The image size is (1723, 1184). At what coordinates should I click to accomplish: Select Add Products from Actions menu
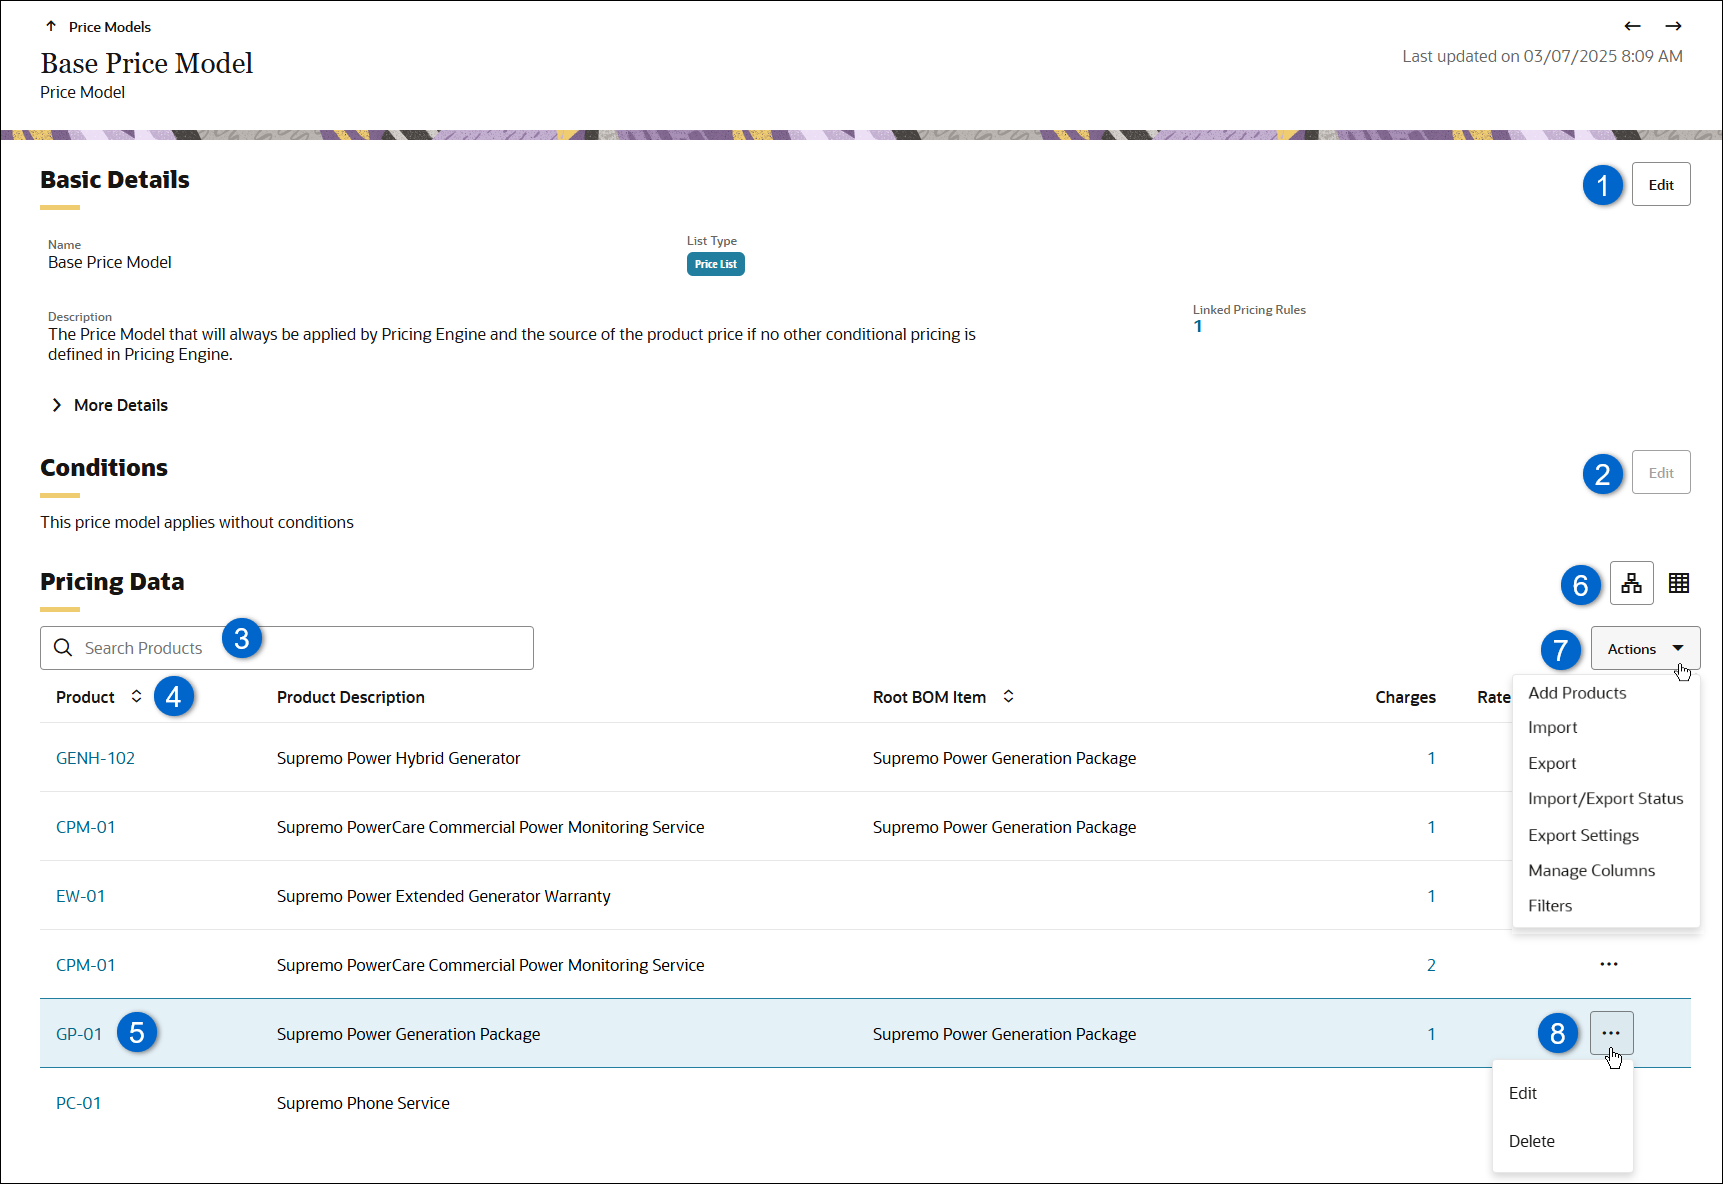pos(1577,692)
